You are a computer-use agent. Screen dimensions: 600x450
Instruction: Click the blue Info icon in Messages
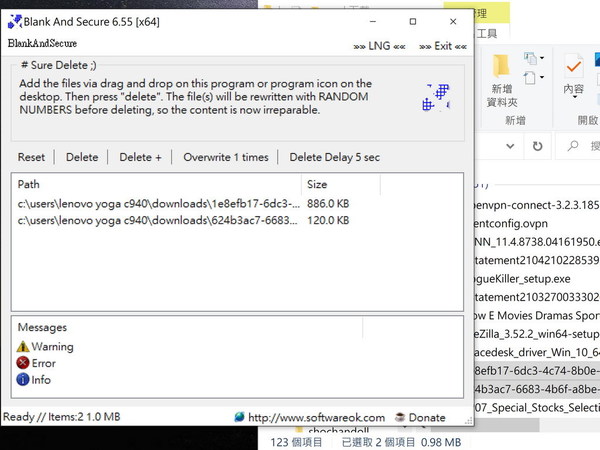[x=23, y=380]
